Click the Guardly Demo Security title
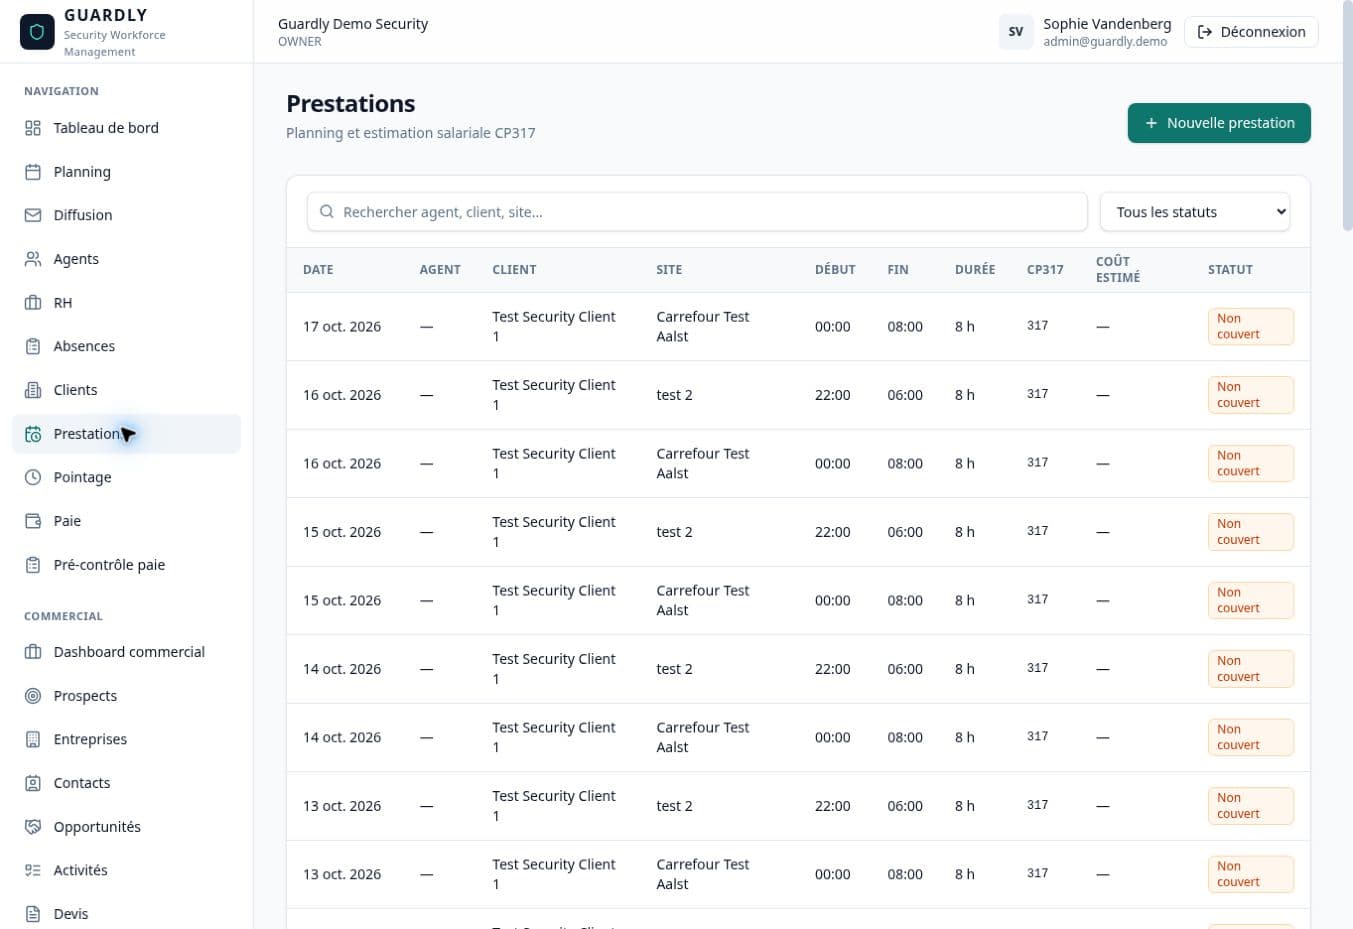The width and height of the screenshot is (1353, 929). pyautogui.click(x=353, y=24)
